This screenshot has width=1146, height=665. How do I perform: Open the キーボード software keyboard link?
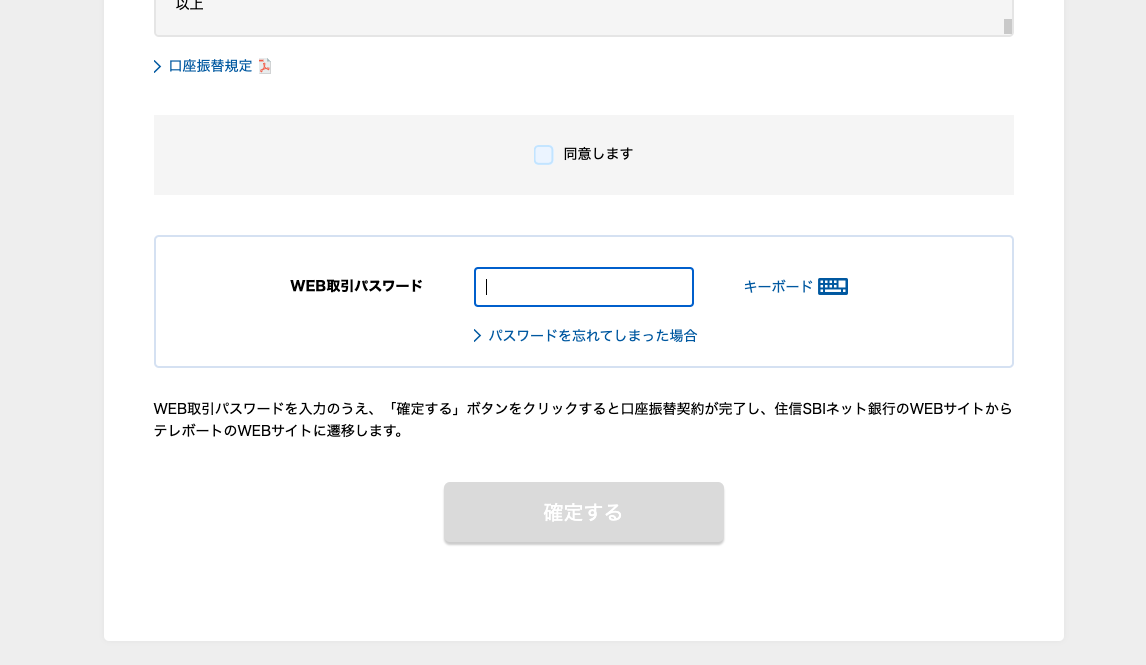tap(778, 287)
